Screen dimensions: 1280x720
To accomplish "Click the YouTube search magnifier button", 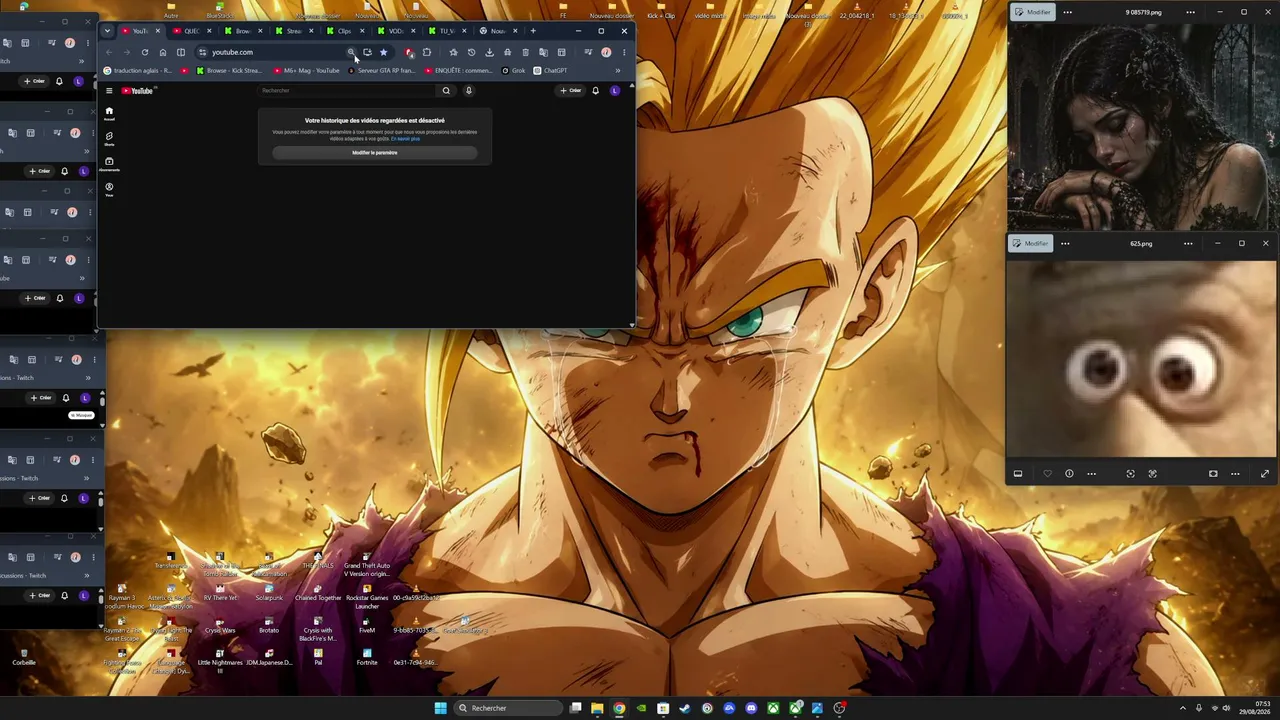I will [446, 91].
